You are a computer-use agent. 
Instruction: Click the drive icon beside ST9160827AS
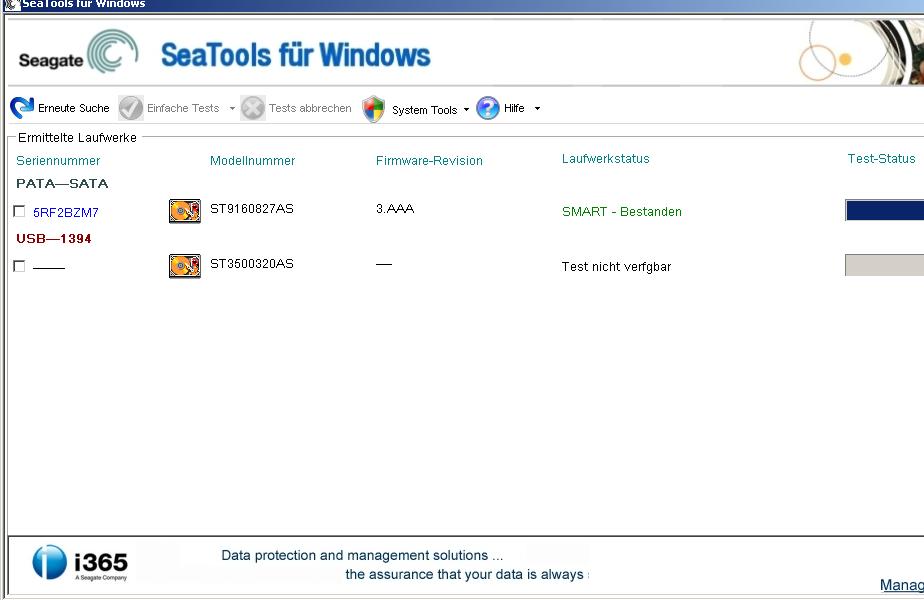(x=184, y=211)
